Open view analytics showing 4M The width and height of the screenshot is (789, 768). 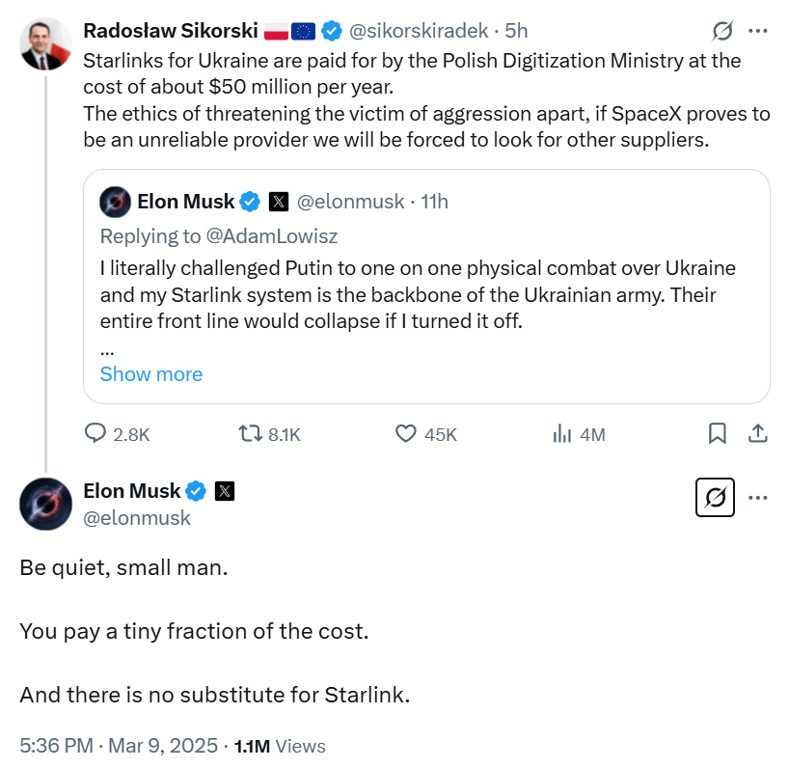562,433
